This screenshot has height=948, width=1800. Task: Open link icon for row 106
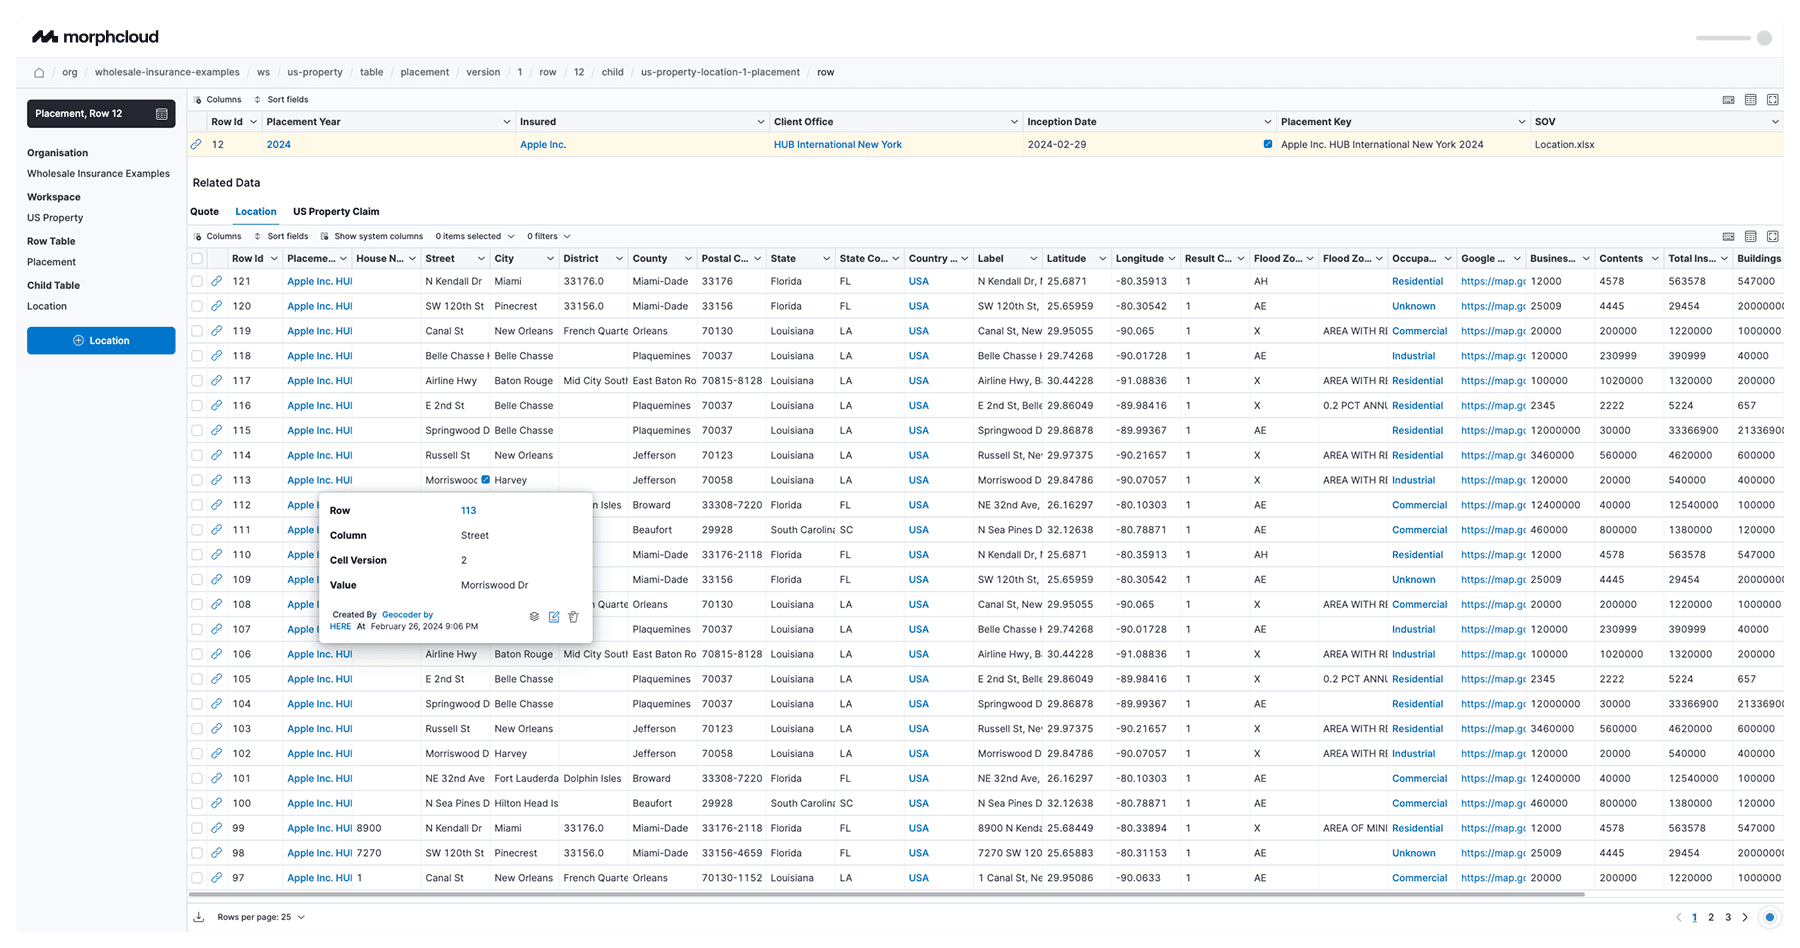[216, 654]
